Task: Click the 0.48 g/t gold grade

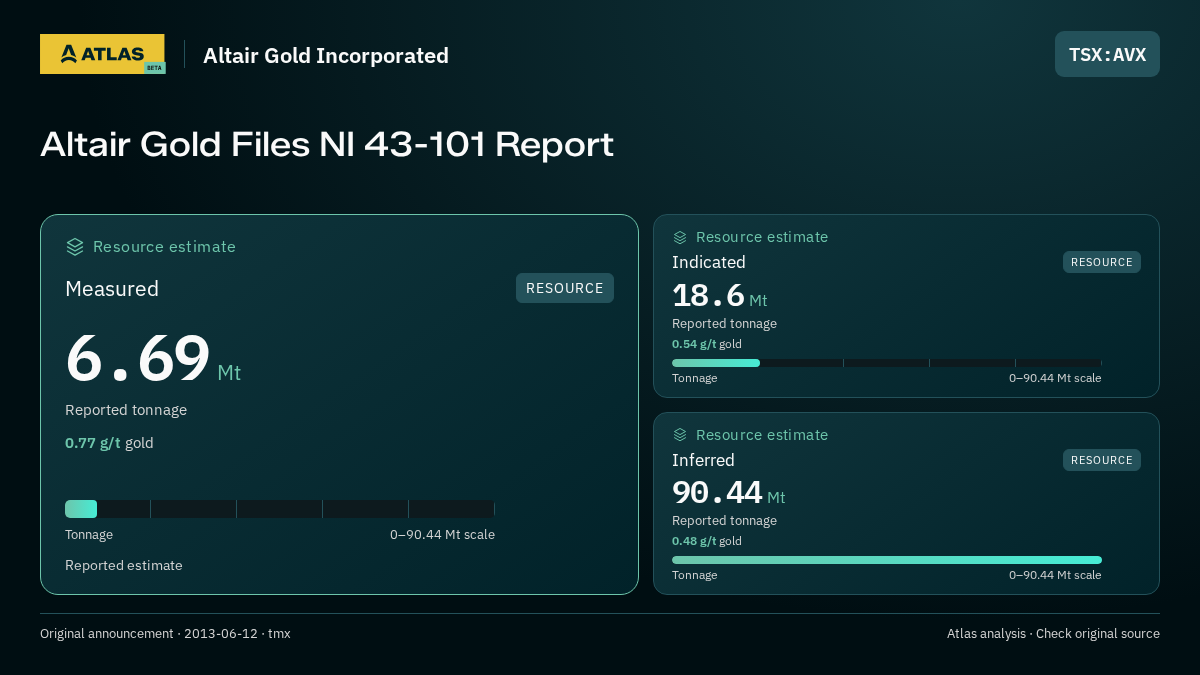Action: pyautogui.click(x=707, y=541)
